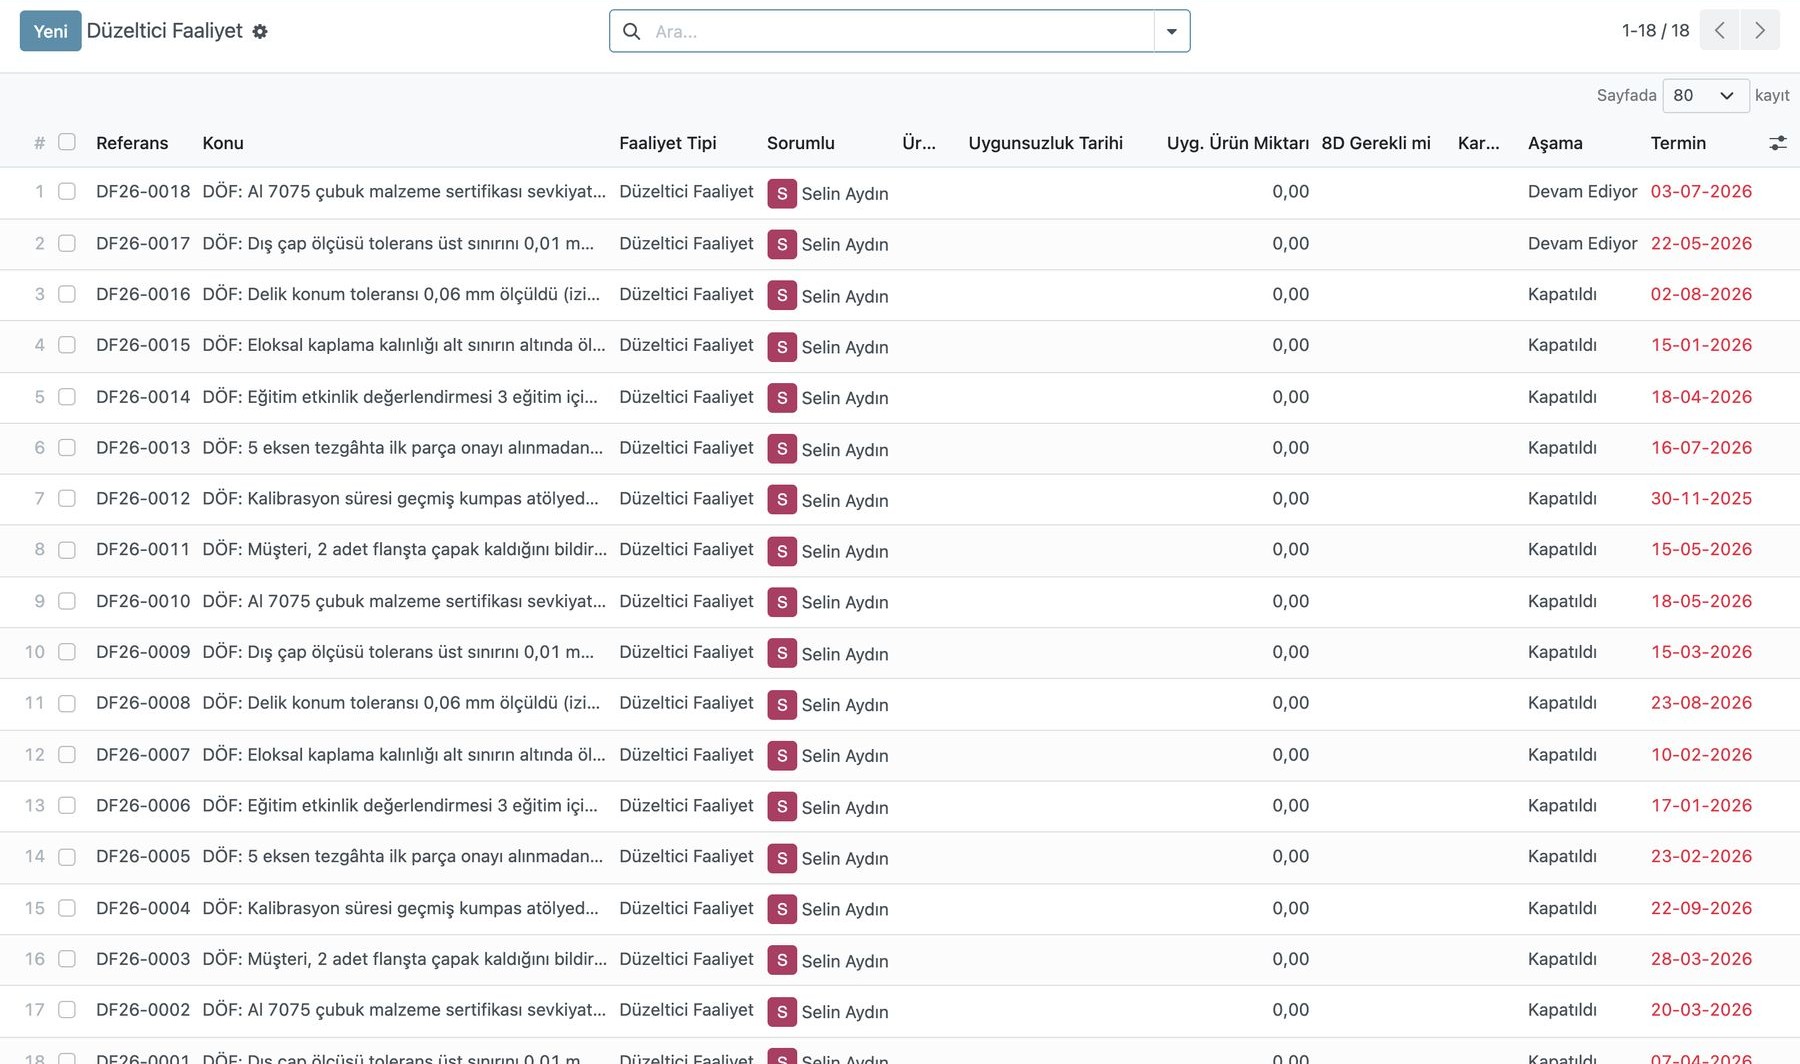Sort by Konu column header
1800x1064 pixels.
pyautogui.click(x=223, y=143)
